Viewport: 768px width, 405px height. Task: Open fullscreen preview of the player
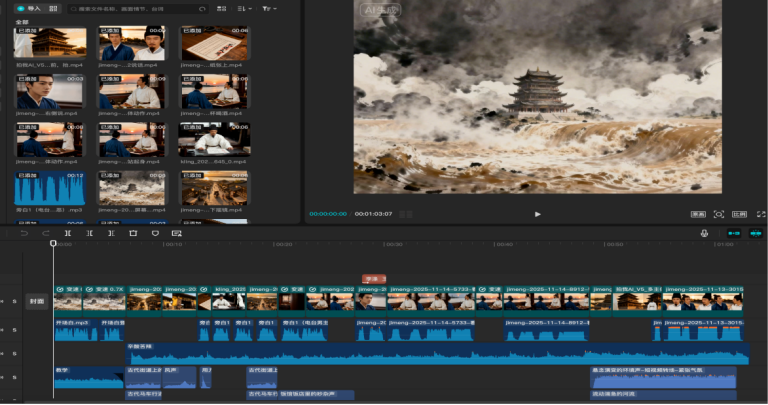761,214
